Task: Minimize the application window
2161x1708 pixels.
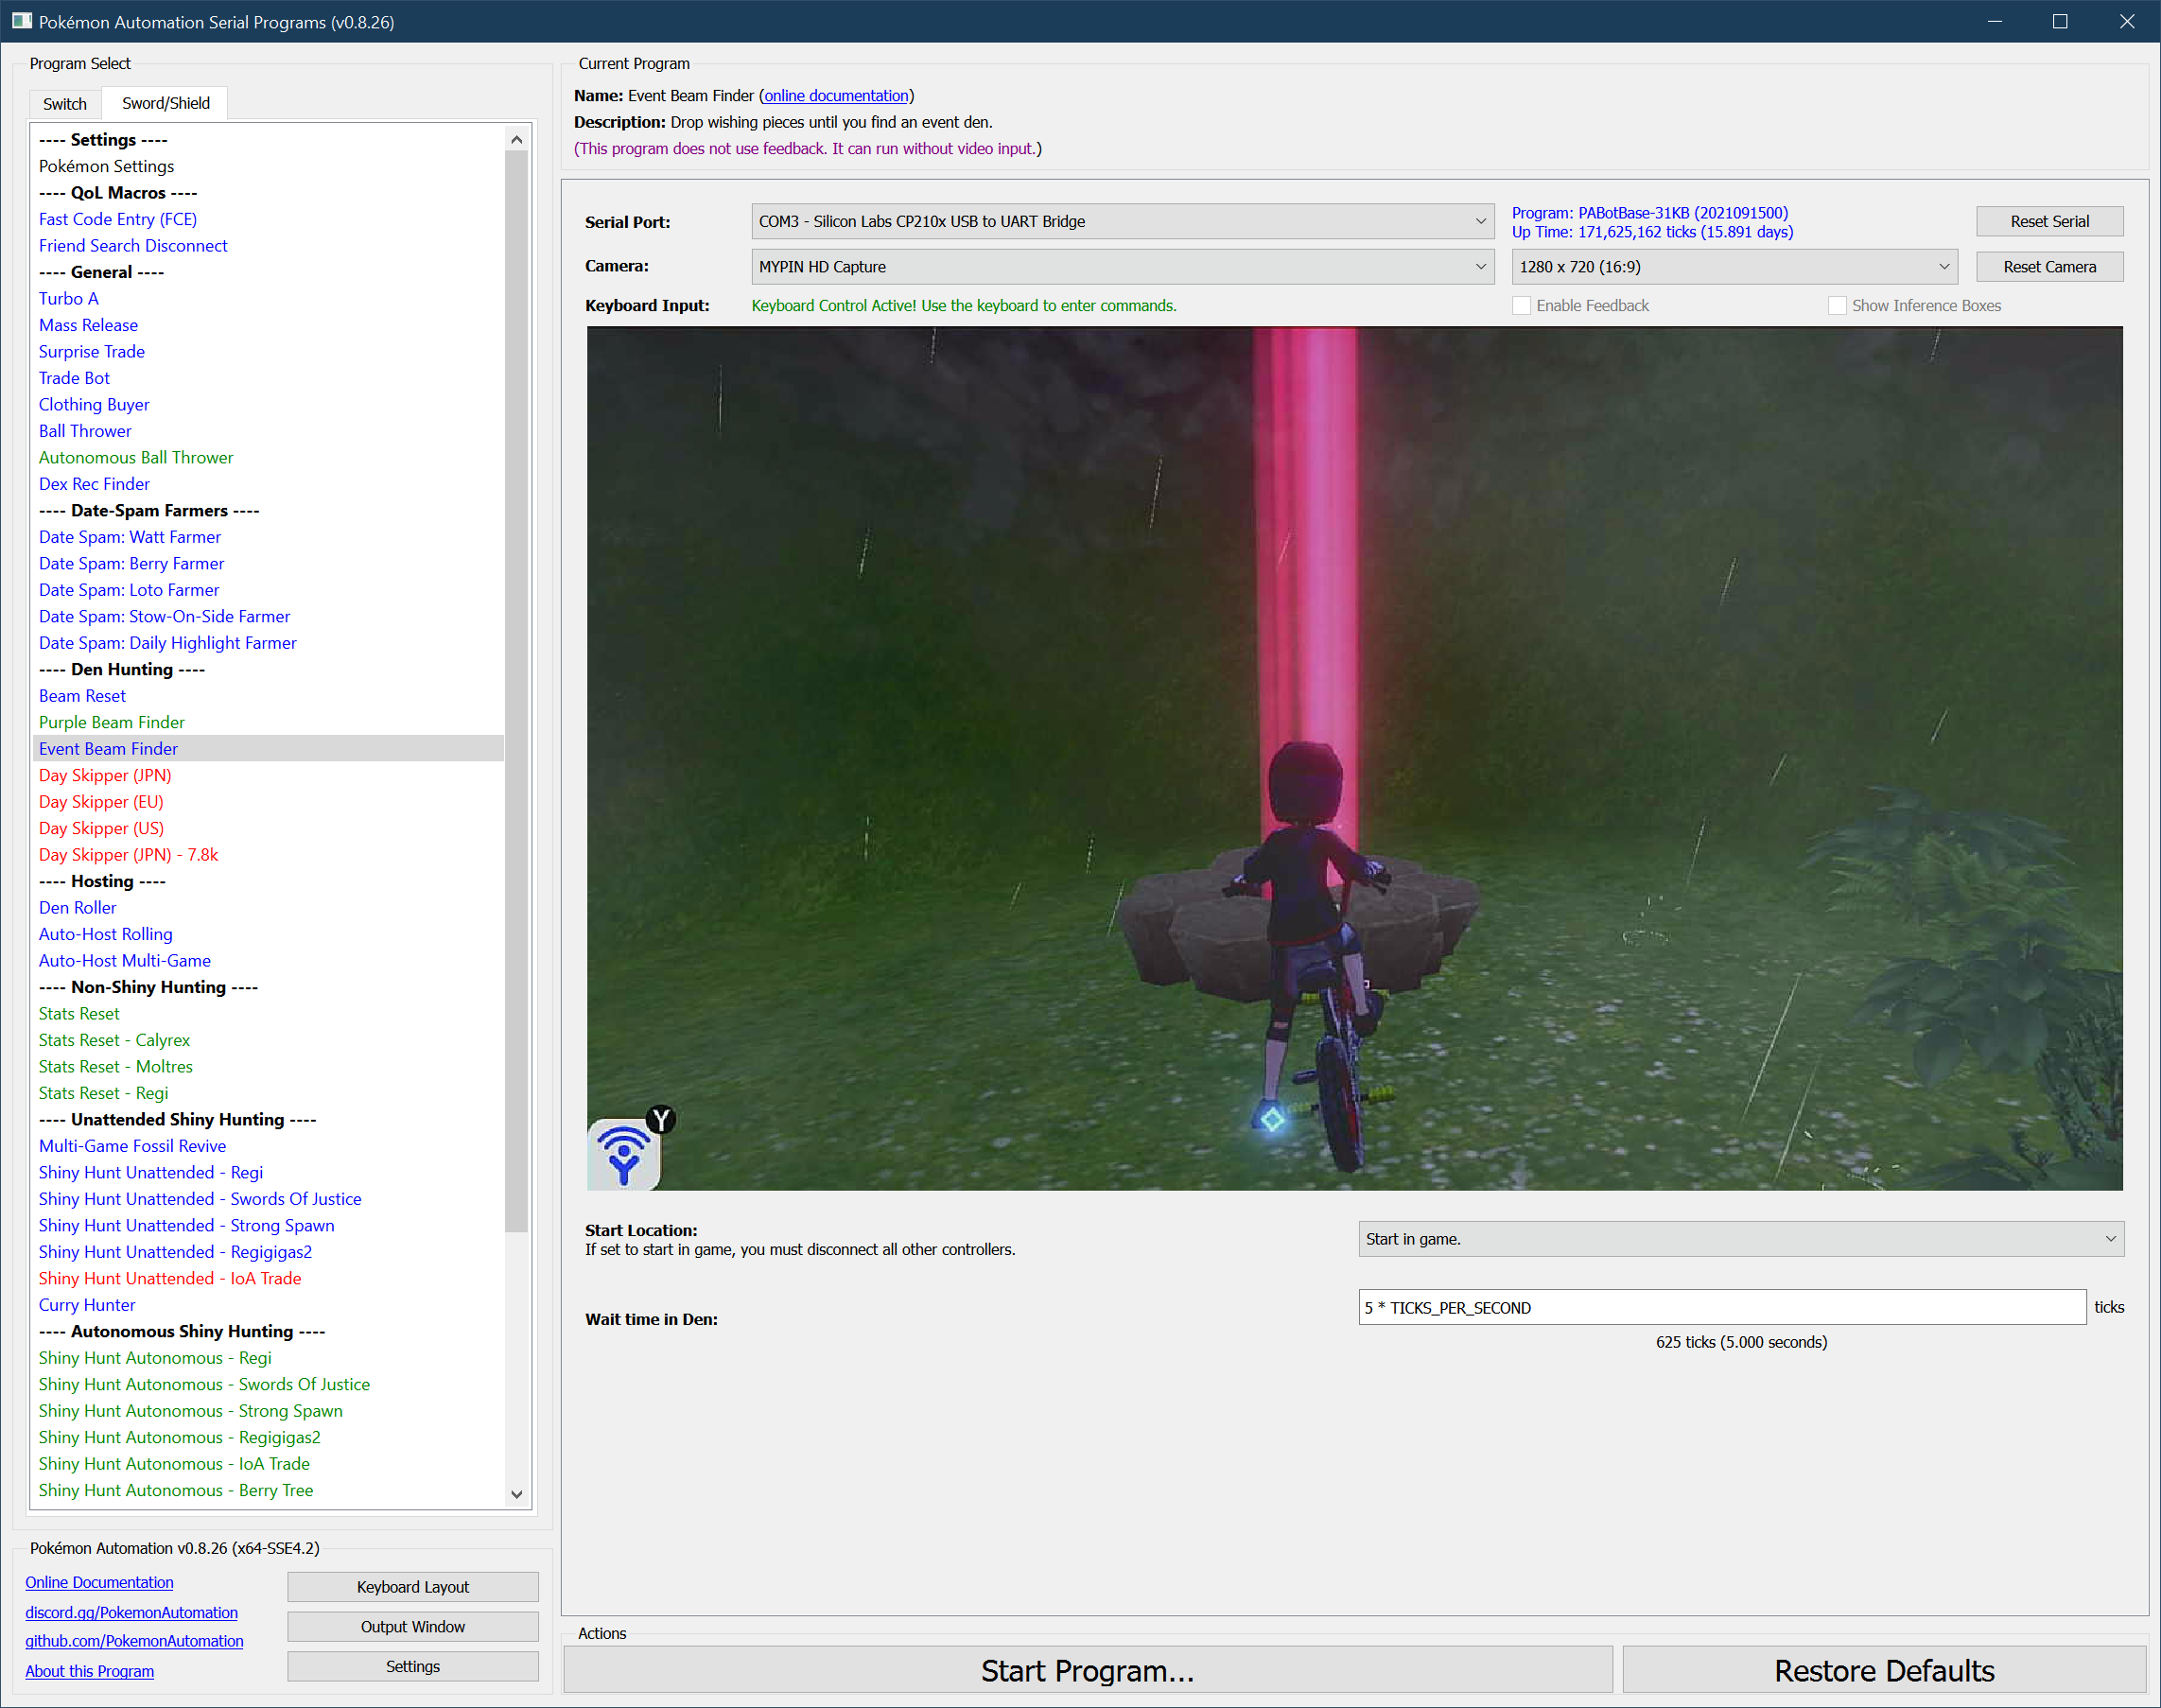Action: click(x=1994, y=21)
